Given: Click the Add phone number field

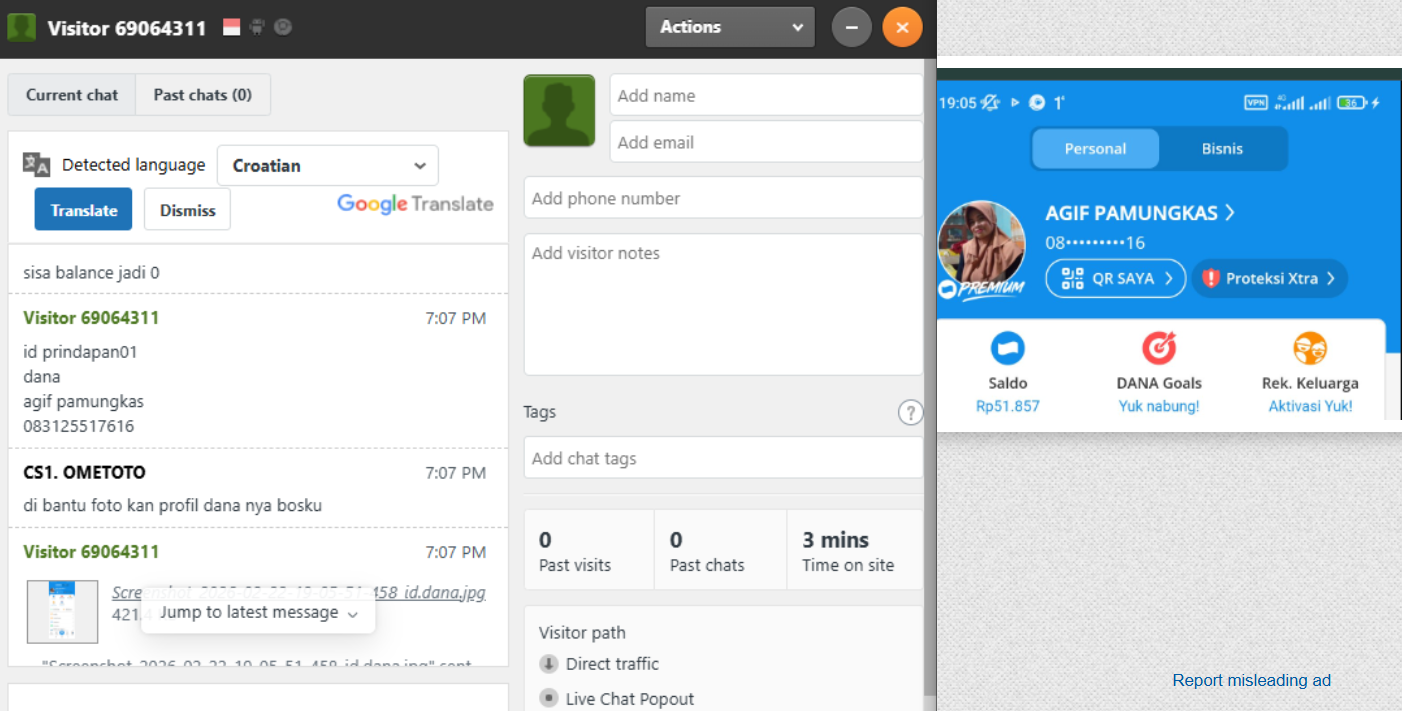Looking at the screenshot, I should [x=723, y=198].
